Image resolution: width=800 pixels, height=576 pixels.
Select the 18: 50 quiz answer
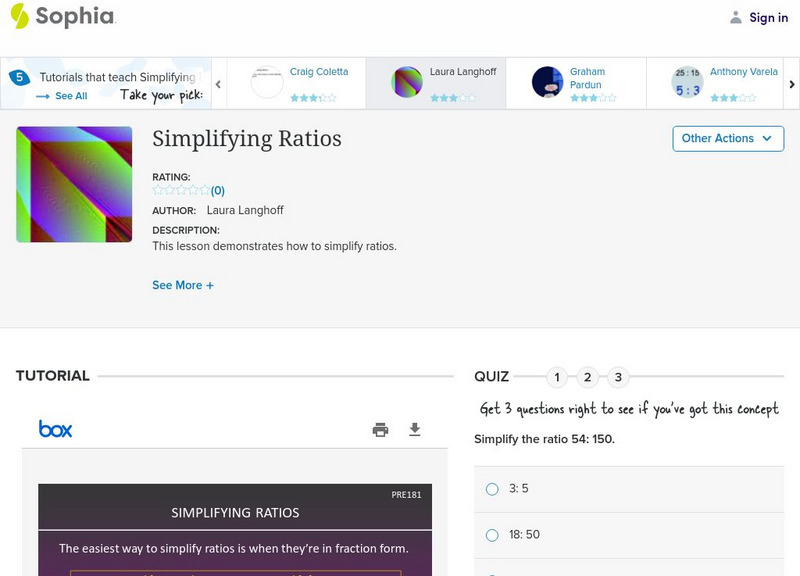pyautogui.click(x=491, y=535)
